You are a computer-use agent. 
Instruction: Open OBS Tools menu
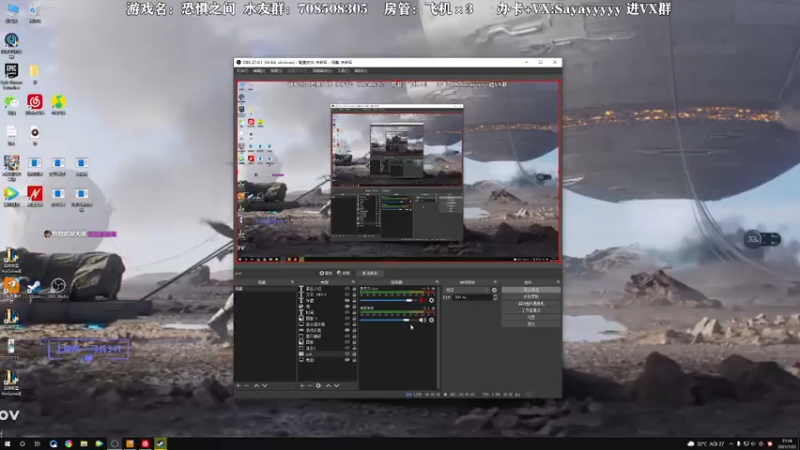(343, 71)
